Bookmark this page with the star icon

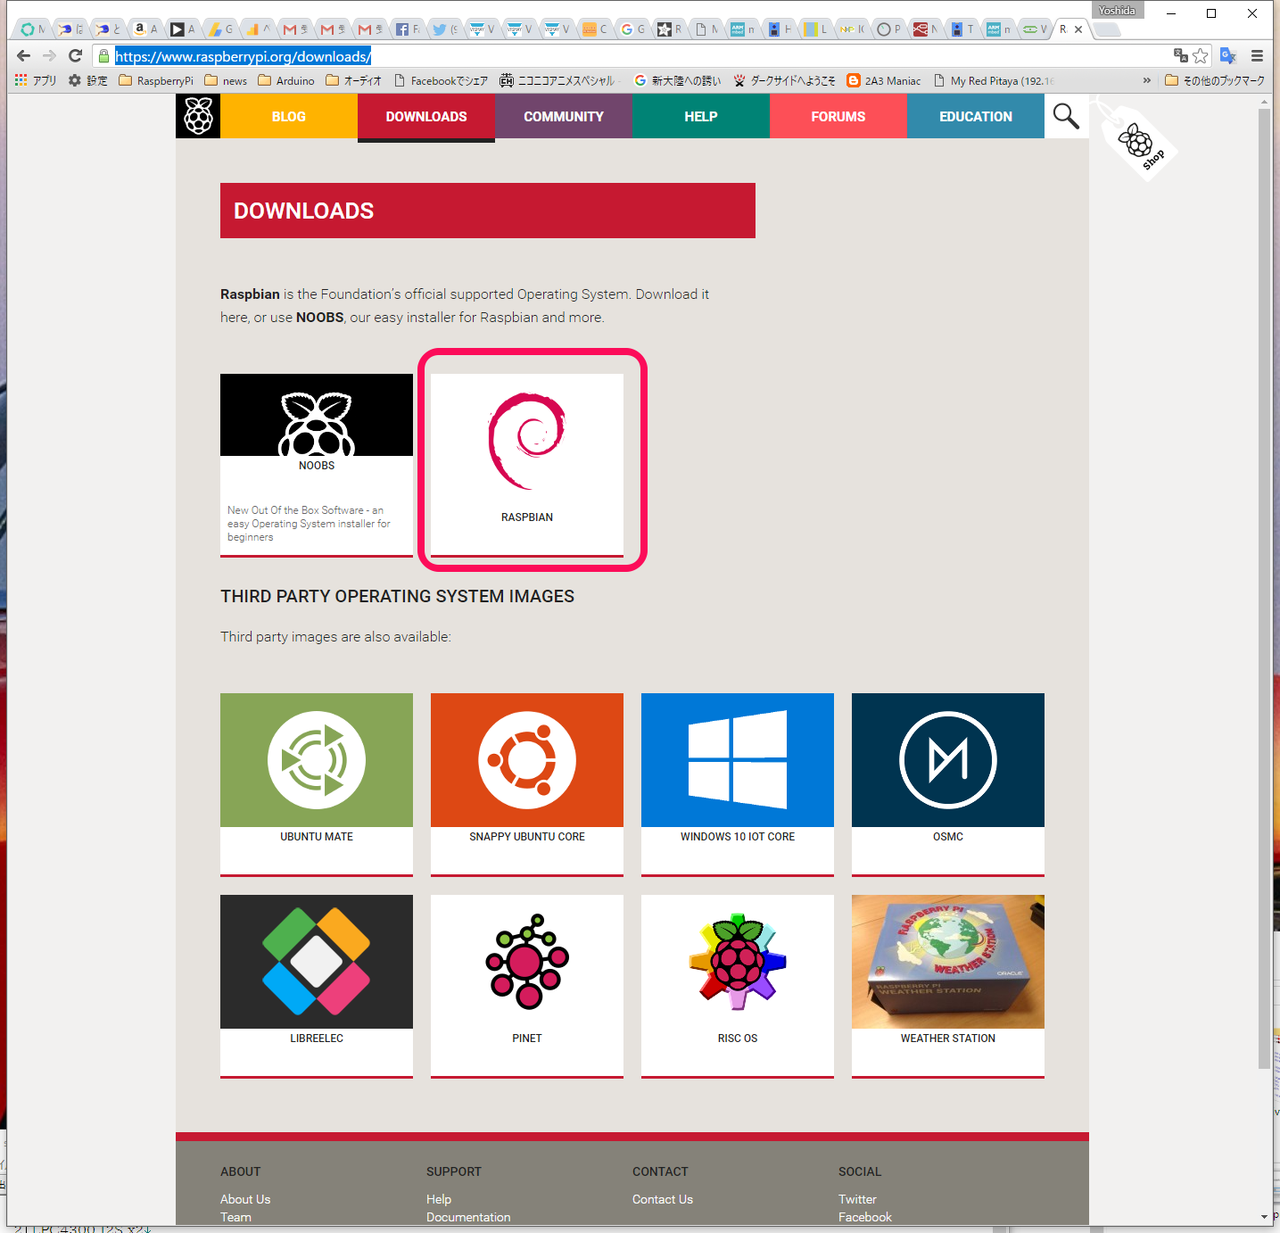tap(1201, 56)
